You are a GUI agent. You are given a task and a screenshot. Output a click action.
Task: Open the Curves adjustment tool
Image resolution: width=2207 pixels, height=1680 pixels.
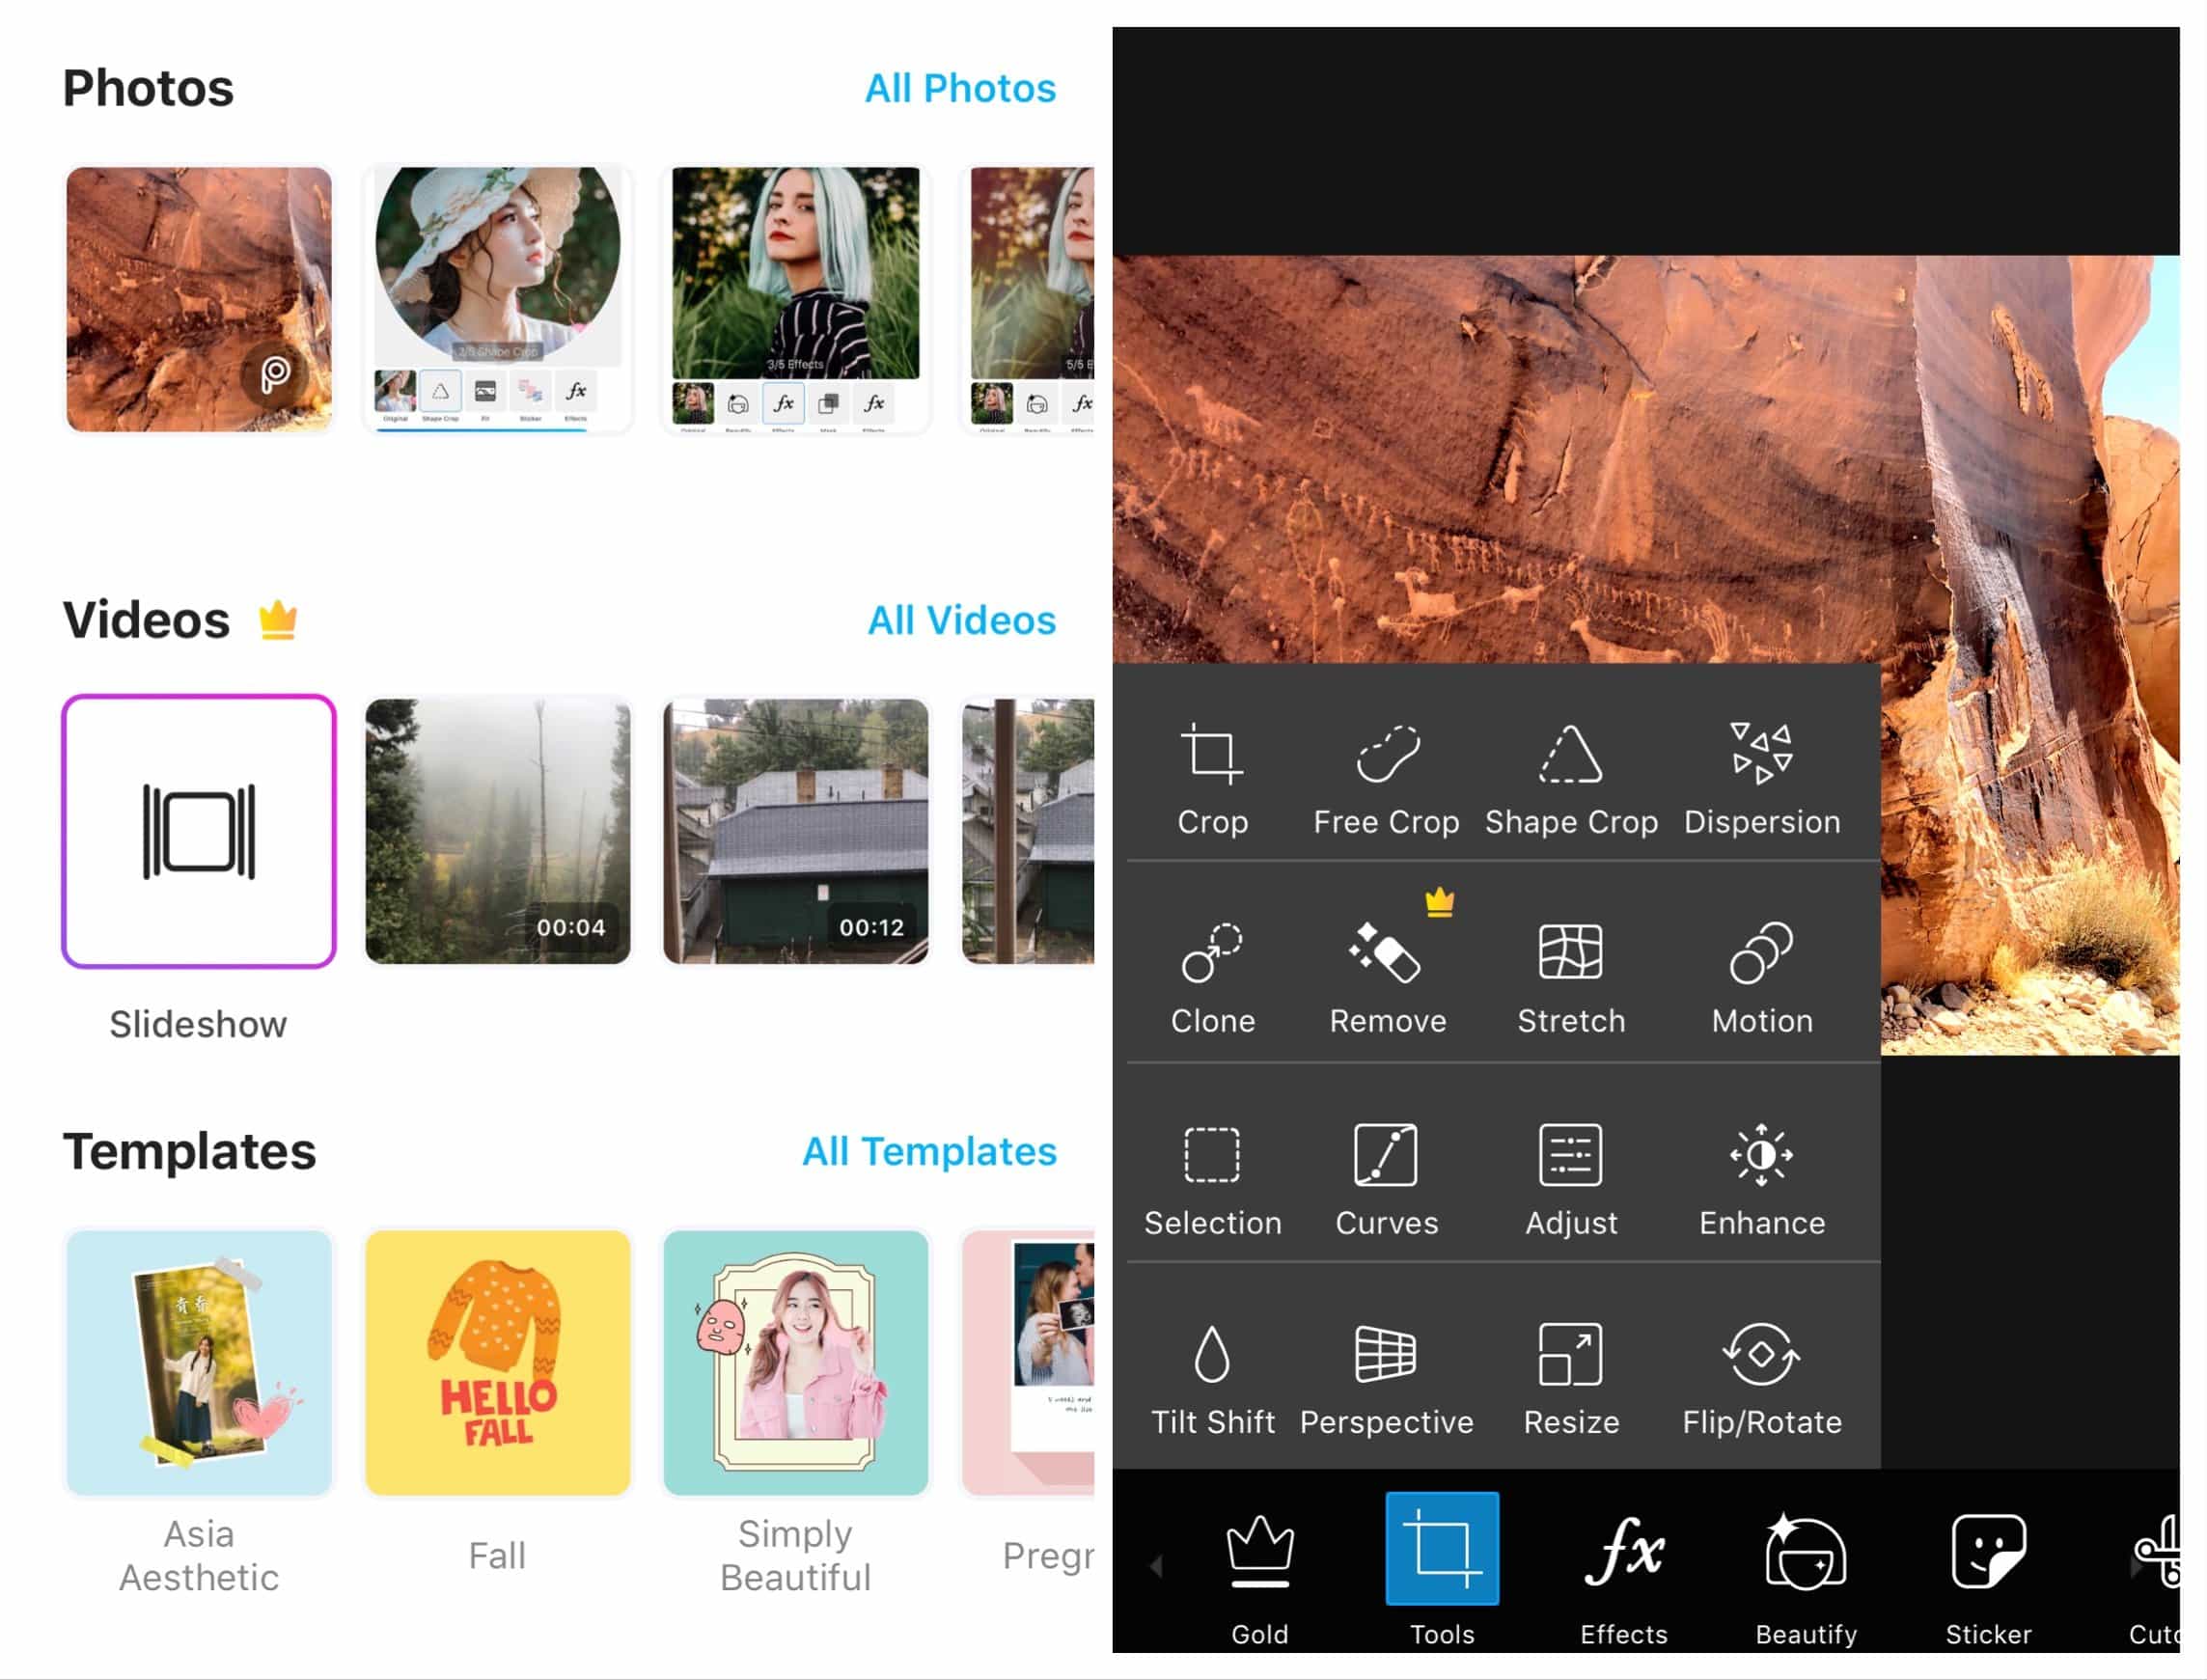pos(1387,1173)
